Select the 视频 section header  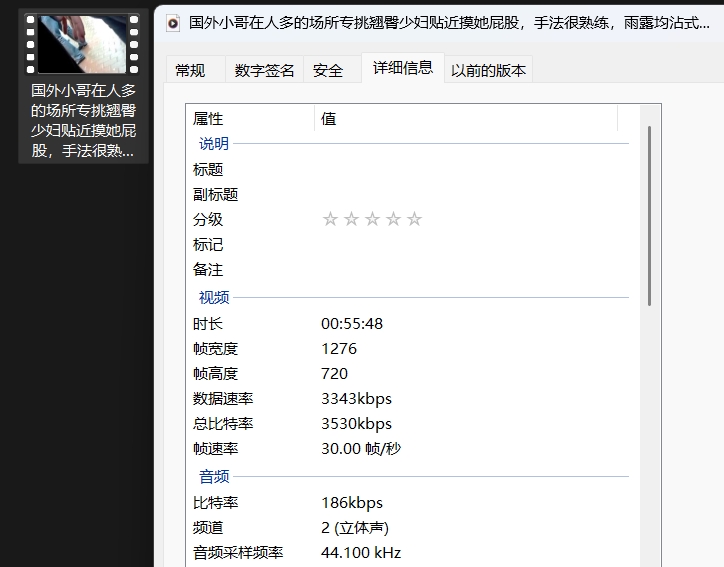pyautogui.click(x=214, y=297)
